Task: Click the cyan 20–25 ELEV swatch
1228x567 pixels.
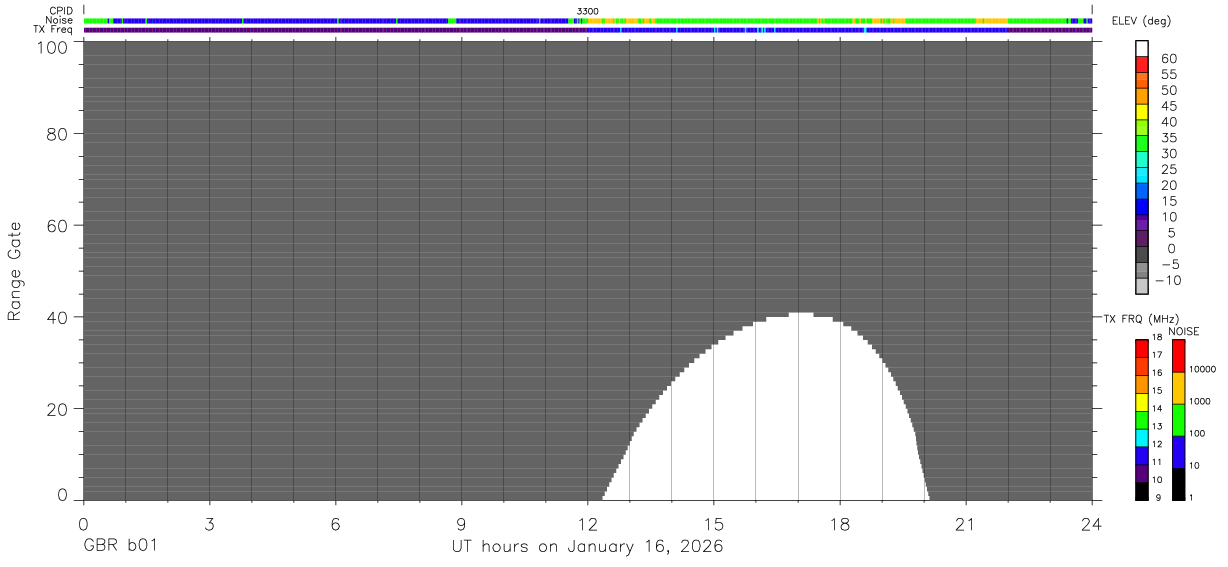Action: coord(1142,177)
